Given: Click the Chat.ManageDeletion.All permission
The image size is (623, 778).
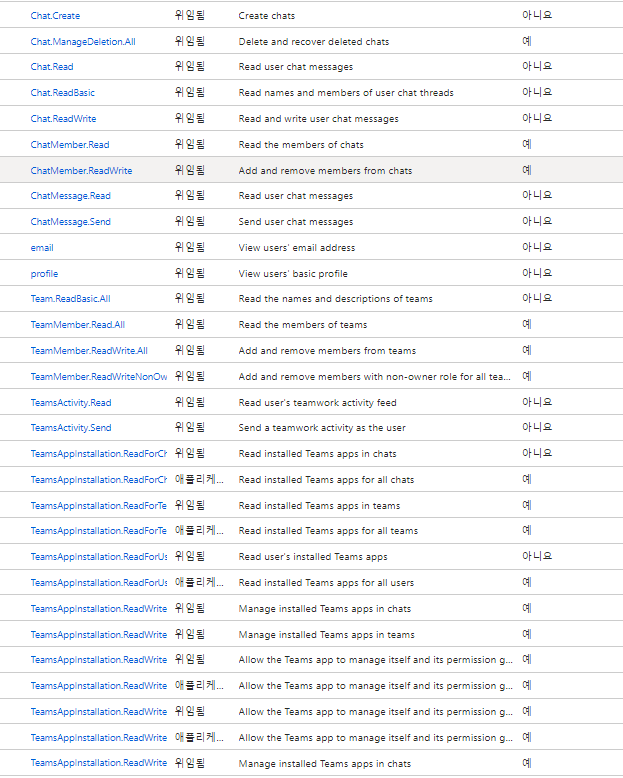Looking at the screenshot, I should pyautogui.click(x=83, y=42).
